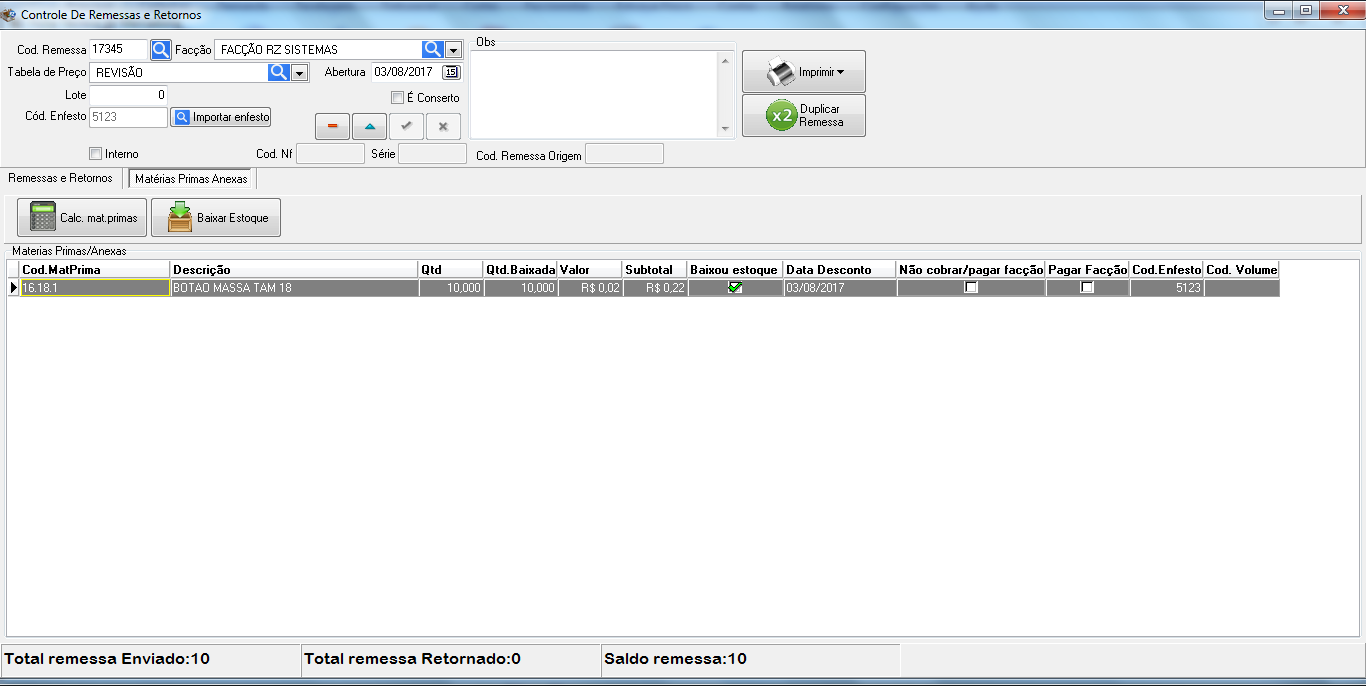Viewport: 1366px width, 686px height.
Task: Open the Facção search magnifier
Action: [432, 49]
